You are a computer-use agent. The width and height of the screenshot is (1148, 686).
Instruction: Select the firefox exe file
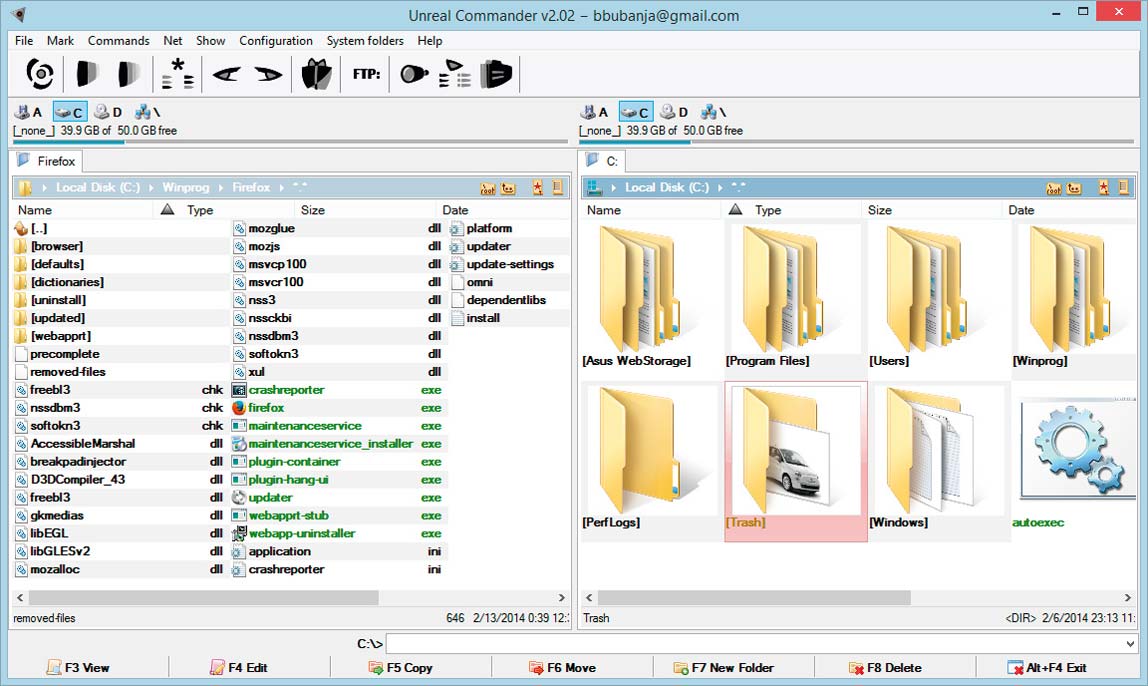point(337,408)
